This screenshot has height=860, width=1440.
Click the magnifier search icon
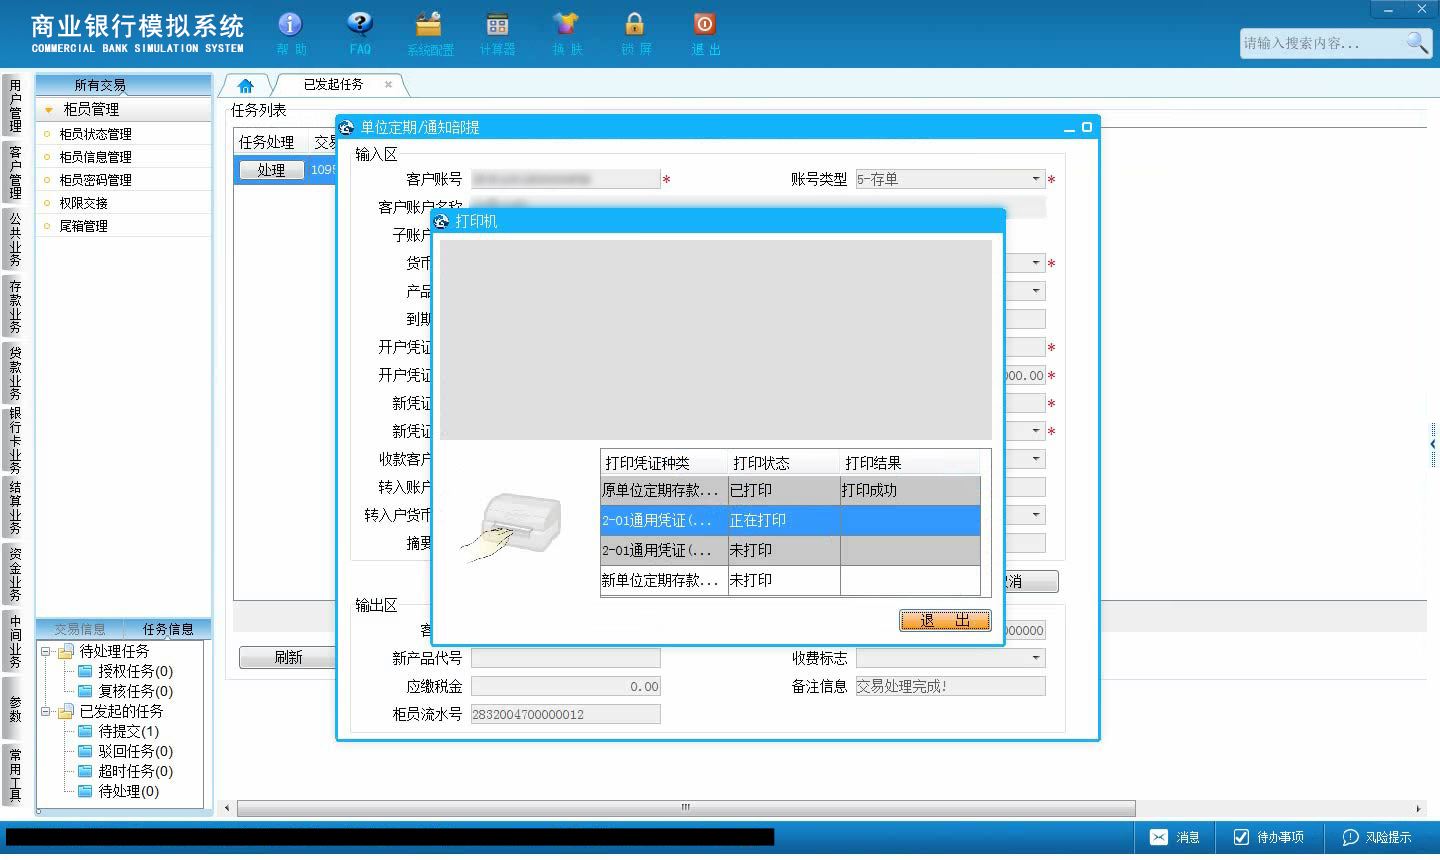tap(1417, 42)
